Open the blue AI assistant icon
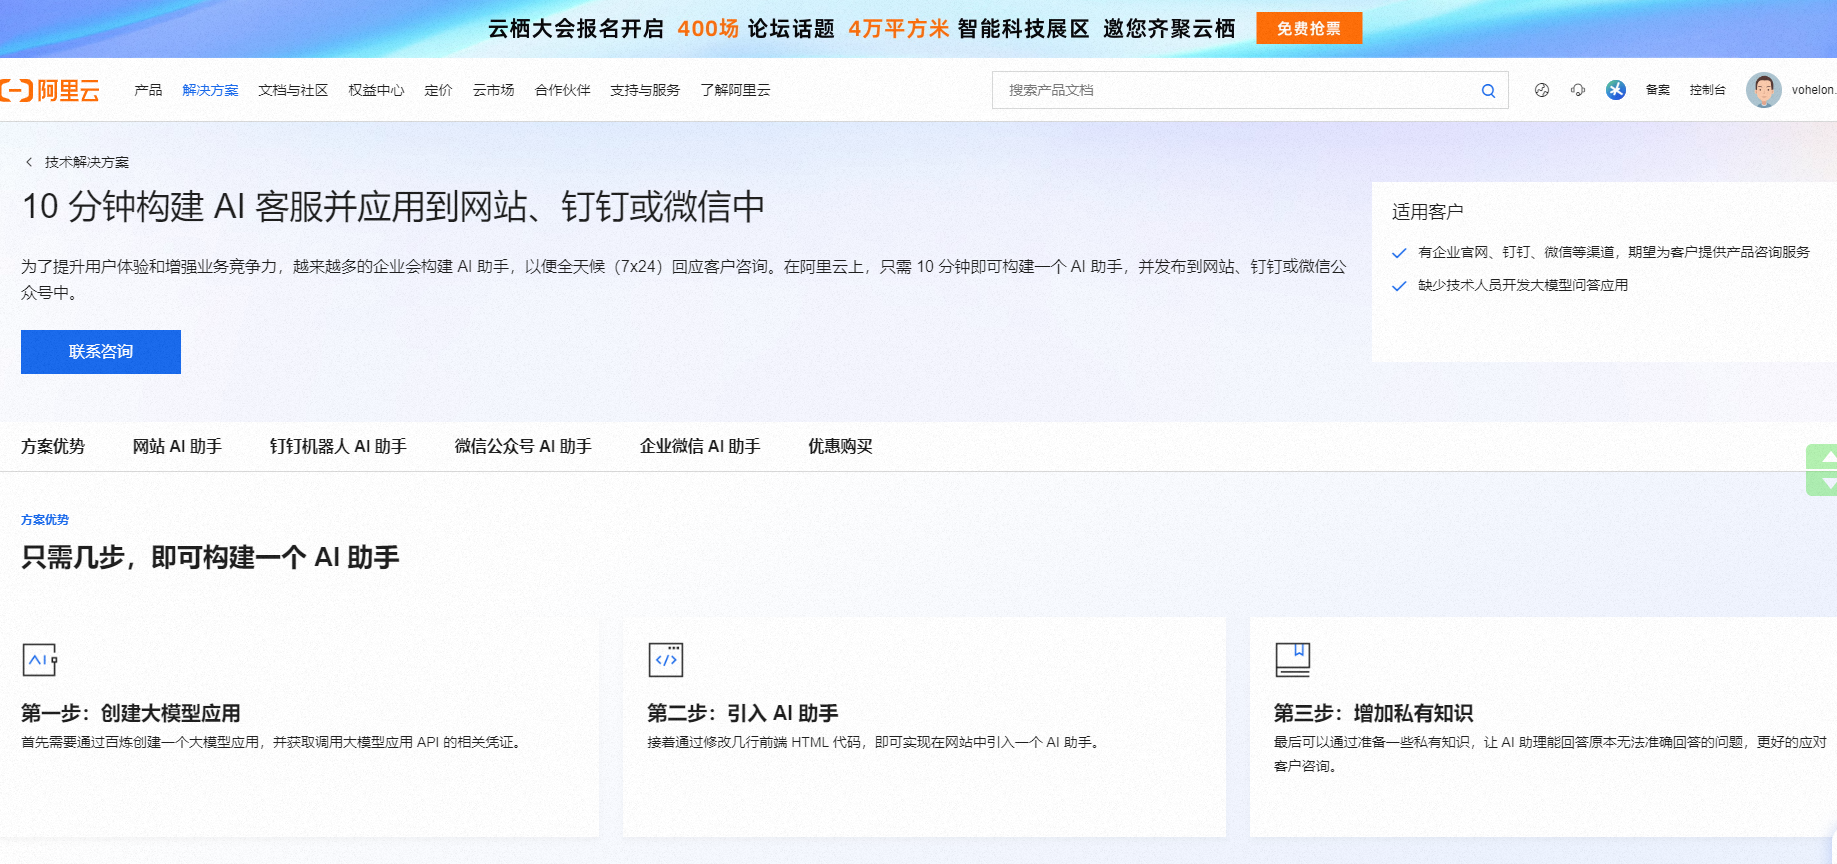 point(1616,90)
